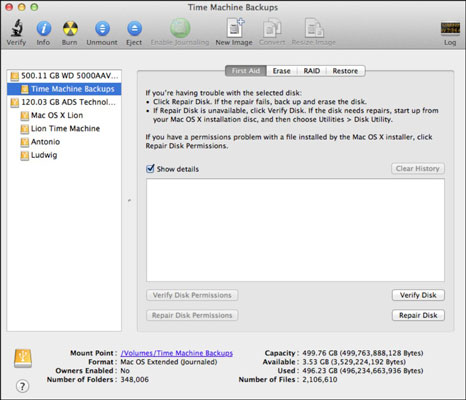This screenshot has height=400, width=466.
Task: Switch to the First Aid tab
Action: pyautogui.click(x=246, y=71)
